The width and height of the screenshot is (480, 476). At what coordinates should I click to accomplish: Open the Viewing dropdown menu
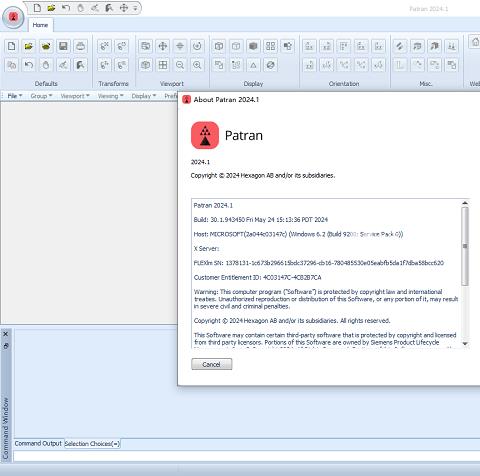click(x=110, y=96)
